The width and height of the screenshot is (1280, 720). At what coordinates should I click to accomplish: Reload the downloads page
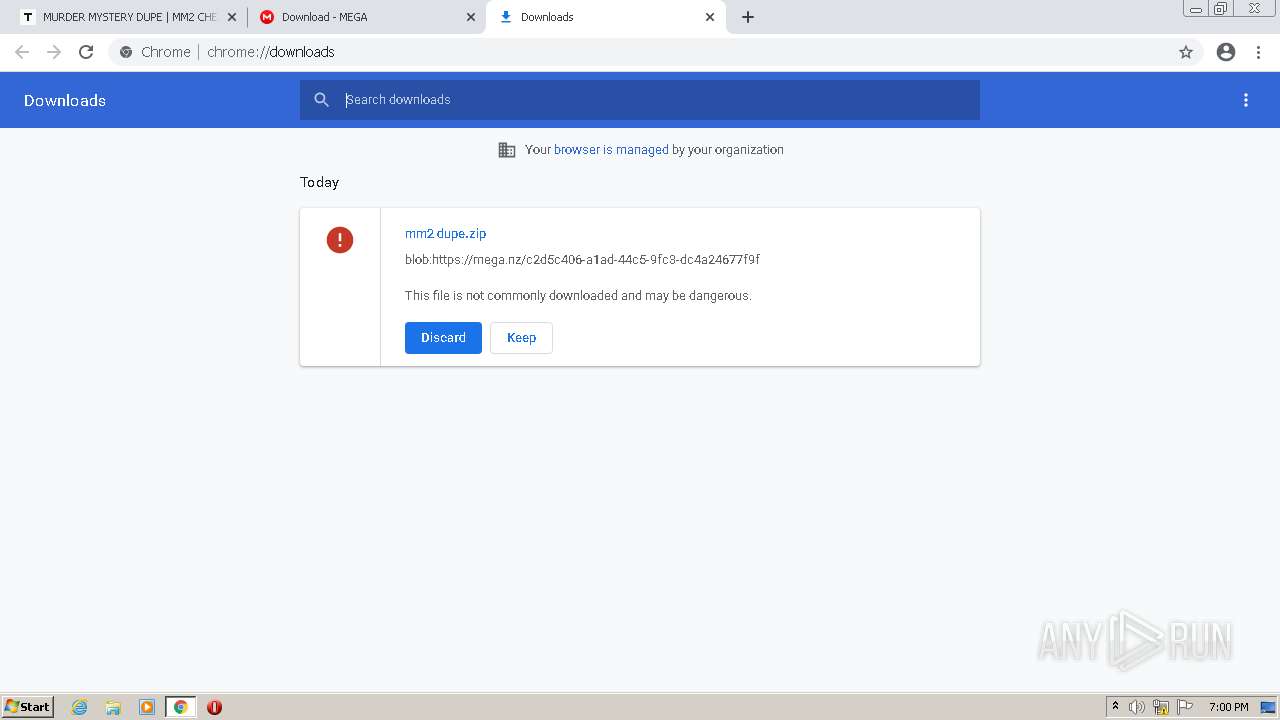pos(86,52)
